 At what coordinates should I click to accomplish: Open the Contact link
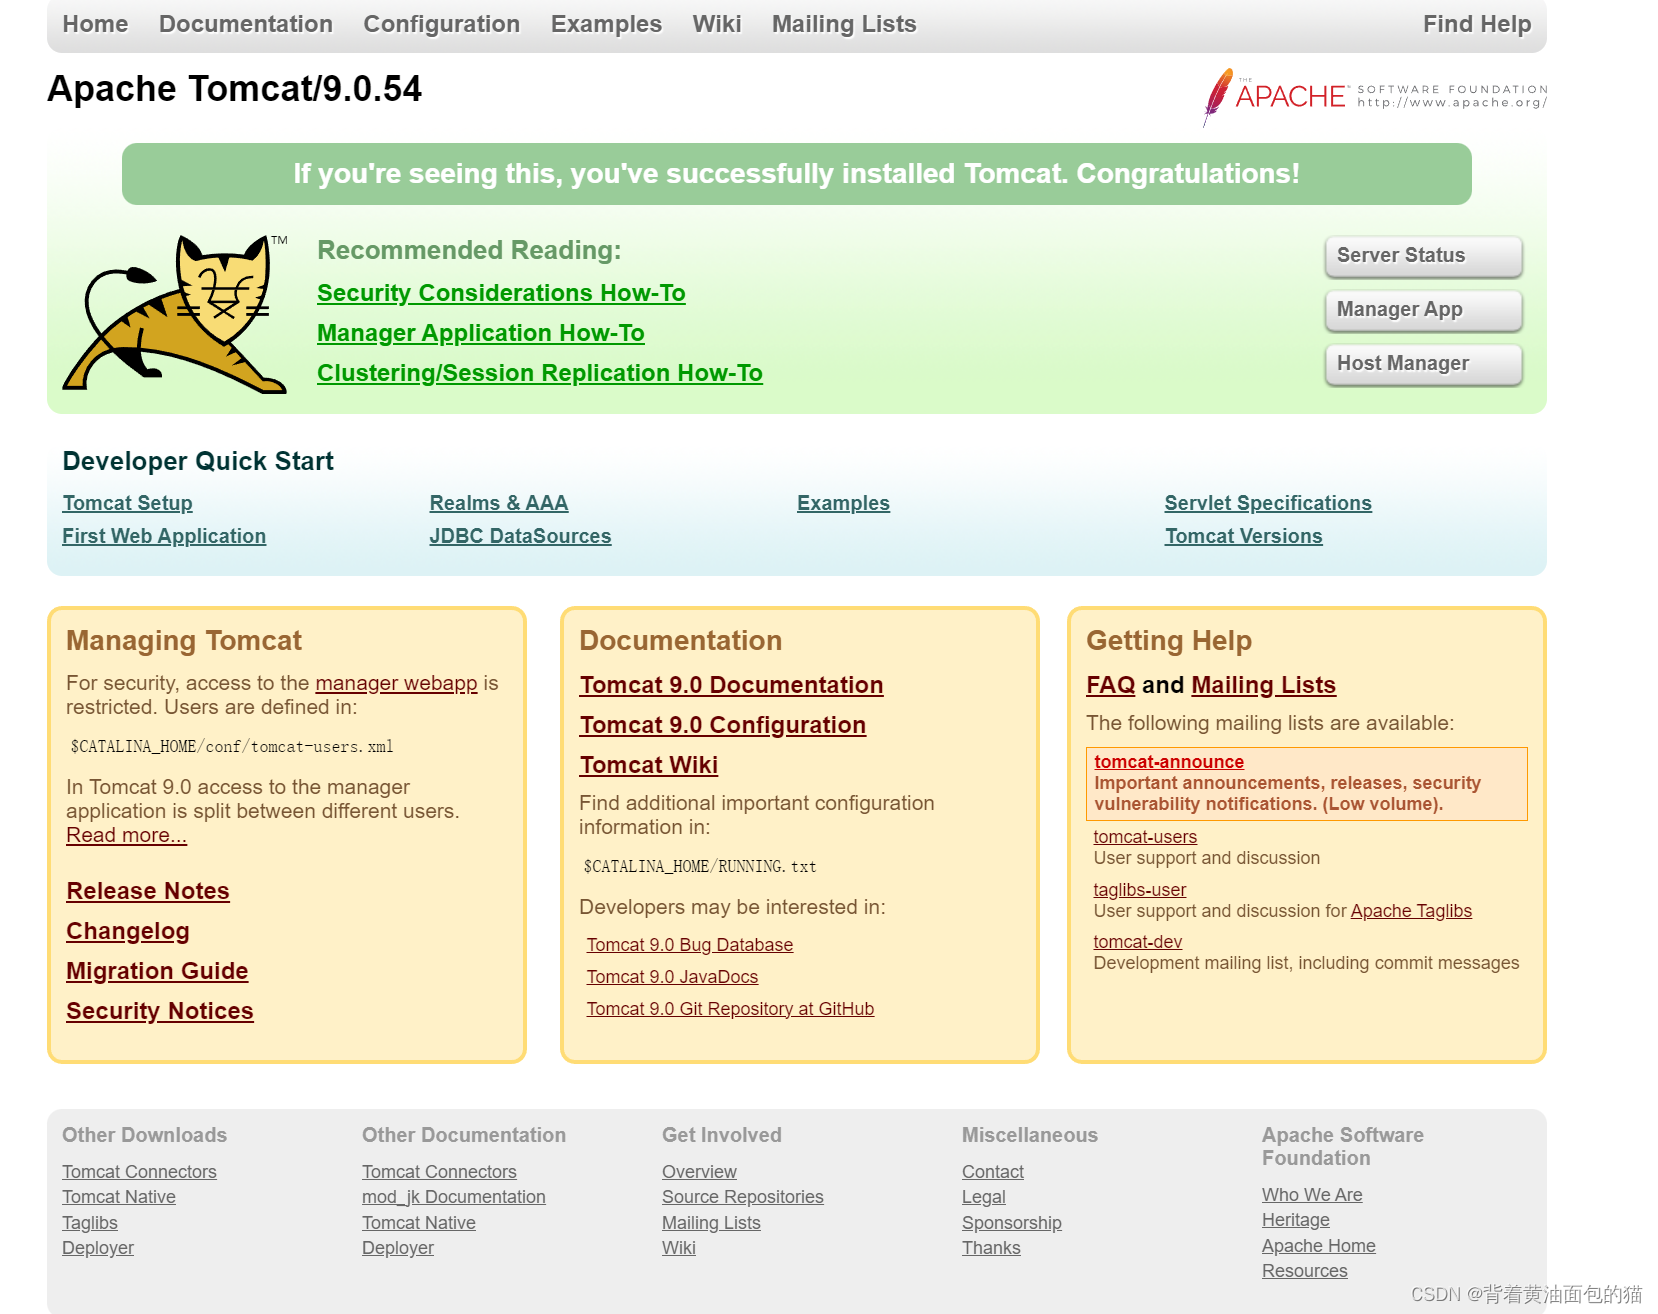[993, 1172]
